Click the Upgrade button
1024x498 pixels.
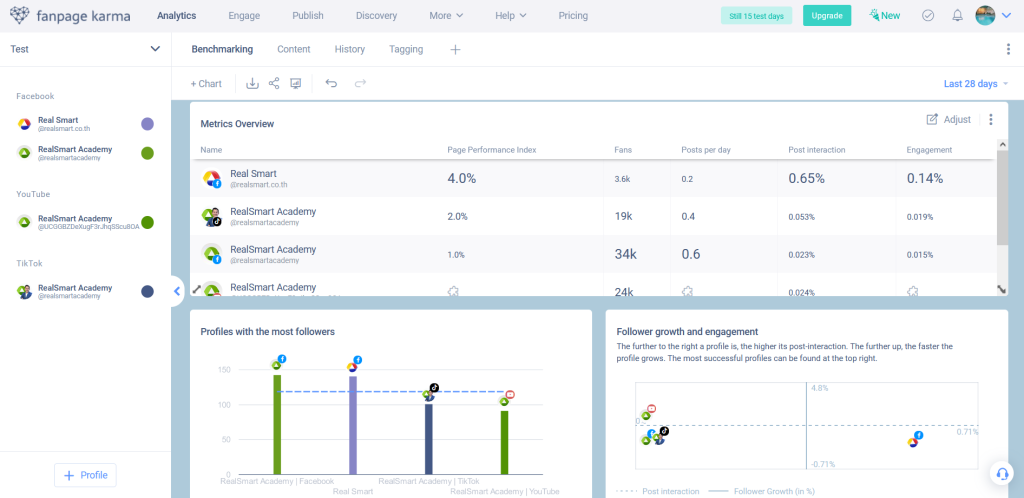[x=826, y=16]
